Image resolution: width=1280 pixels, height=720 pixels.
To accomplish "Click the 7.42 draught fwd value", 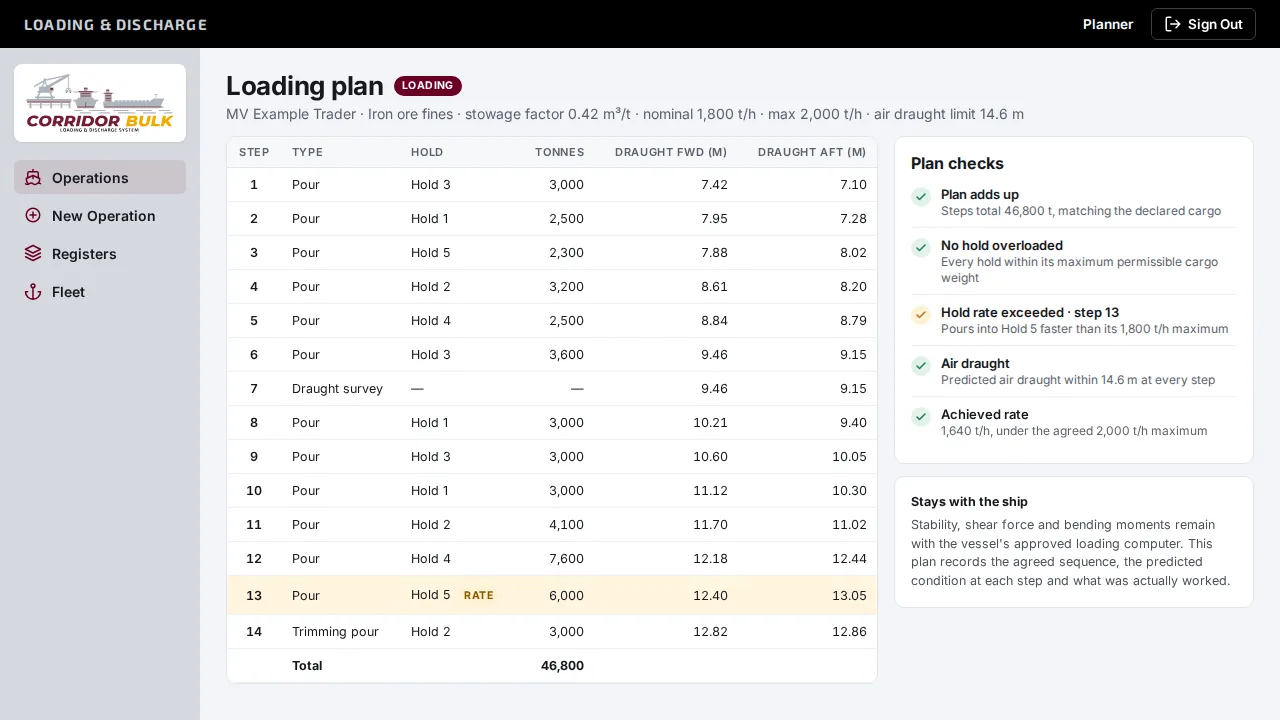I will (x=714, y=185).
